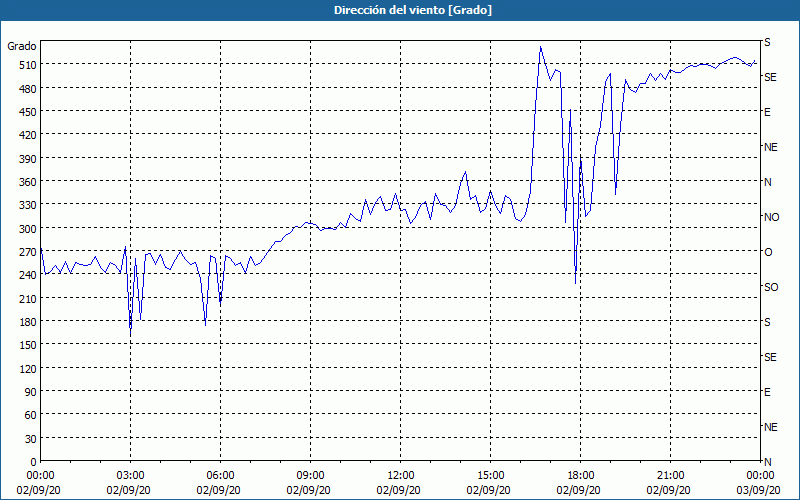Select the 09:00 time label

point(310,476)
